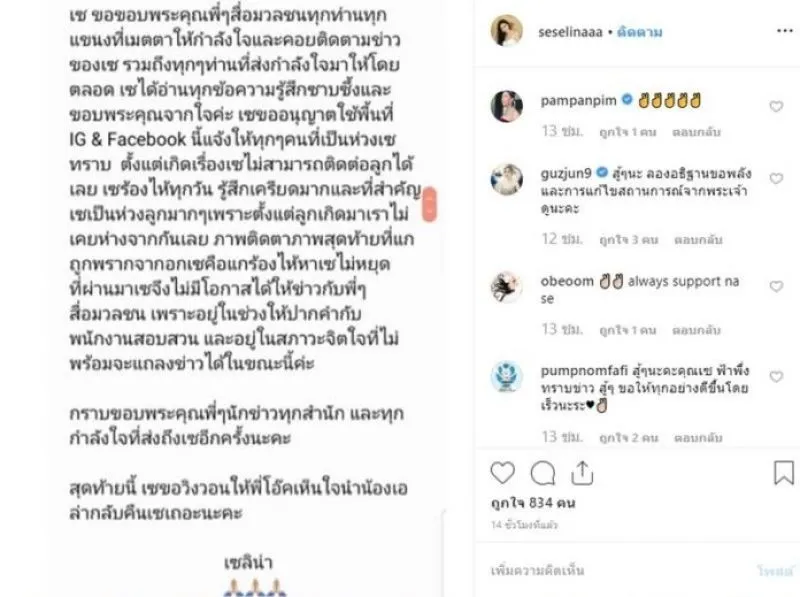Image resolution: width=800 pixels, height=597 pixels.
Task: Reply to pampanpim's comment
Action: (x=696, y=132)
